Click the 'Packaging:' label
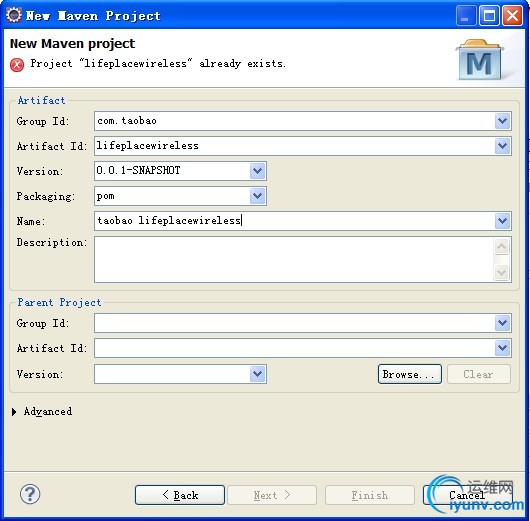This screenshot has width=530, height=521. click(46, 196)
